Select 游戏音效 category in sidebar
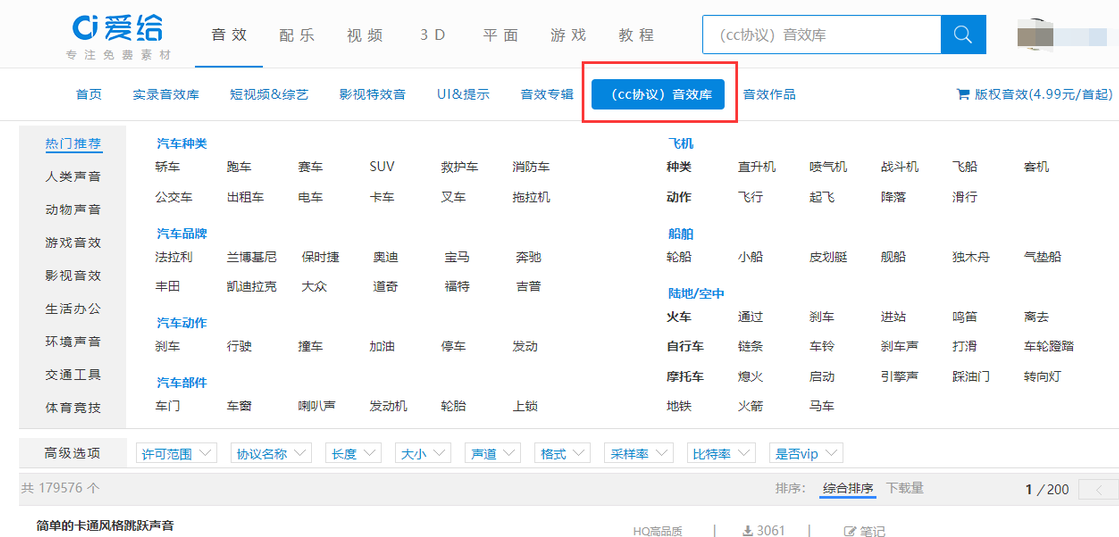The width and height of the screenshot is (1119, 537). tap(73, 243)
